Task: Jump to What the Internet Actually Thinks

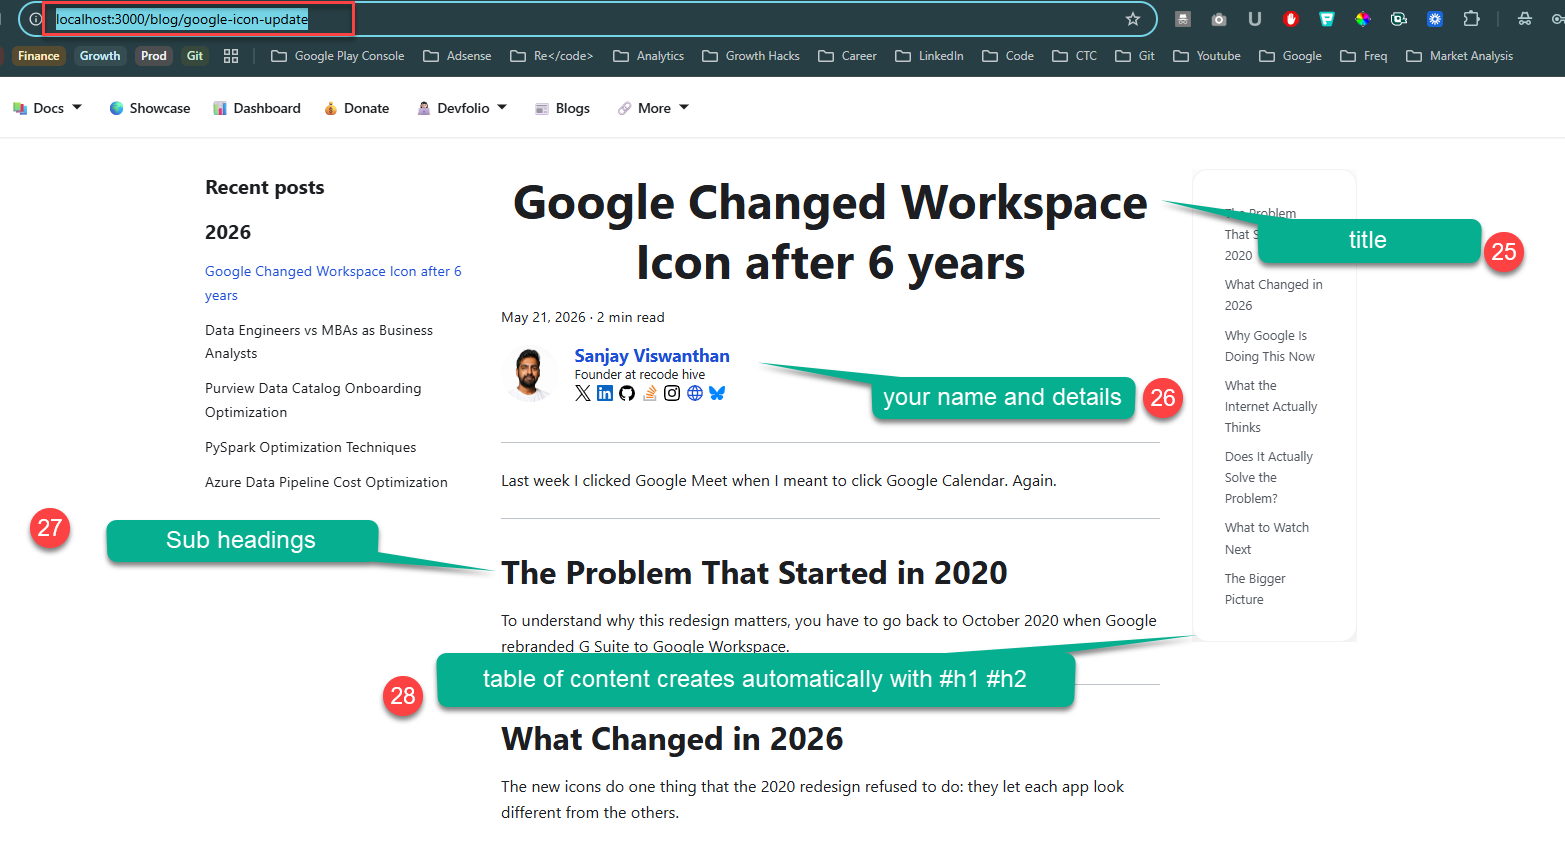Action: pos(1271,406)
